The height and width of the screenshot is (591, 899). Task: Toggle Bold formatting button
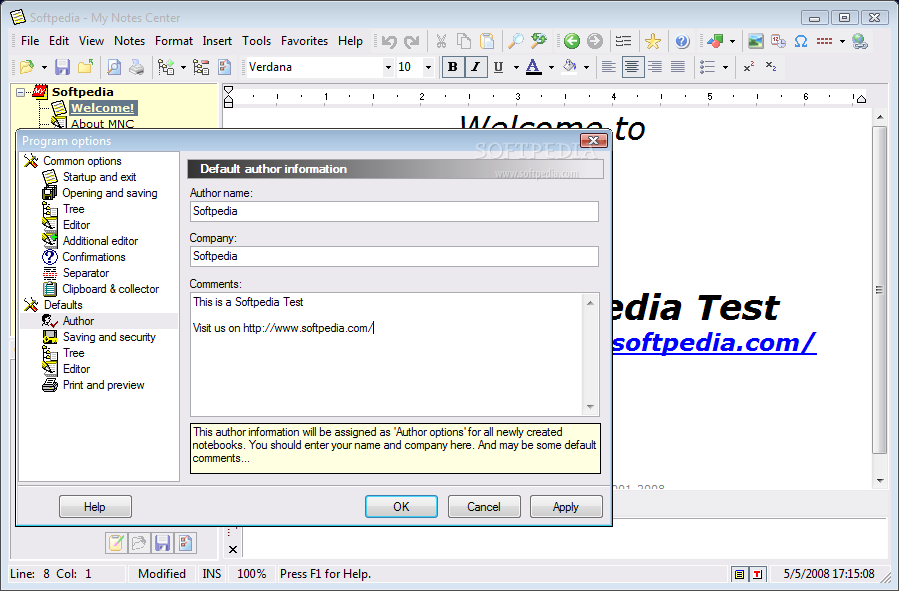pyautogui.click(x=452, y=67)
